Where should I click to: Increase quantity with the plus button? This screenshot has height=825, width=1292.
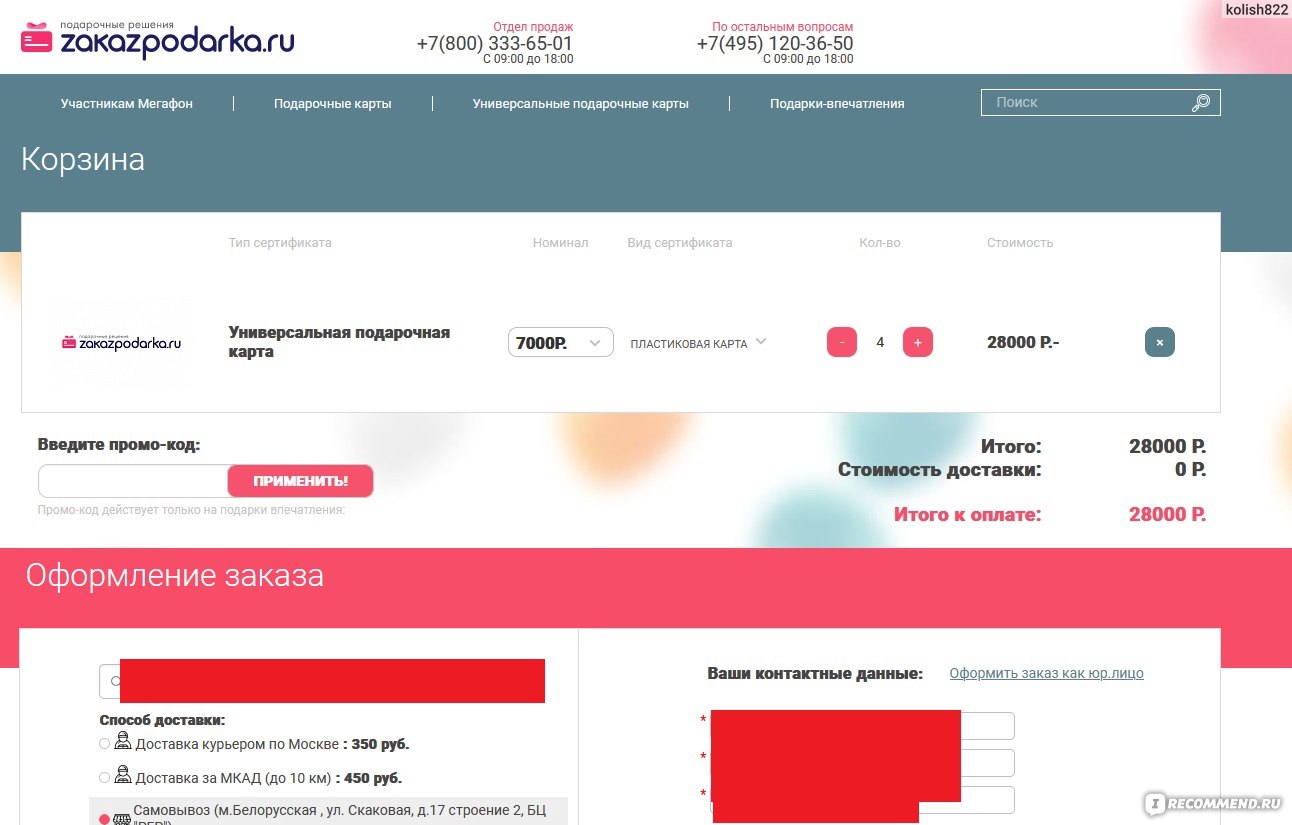tap(917, 342)
